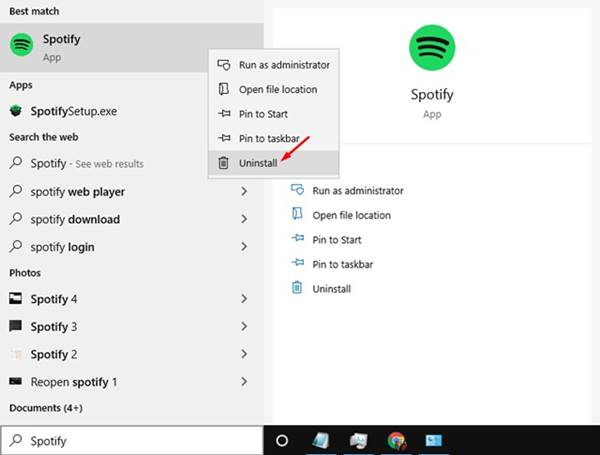Select Uninstall from the context menu

(257, 162)
